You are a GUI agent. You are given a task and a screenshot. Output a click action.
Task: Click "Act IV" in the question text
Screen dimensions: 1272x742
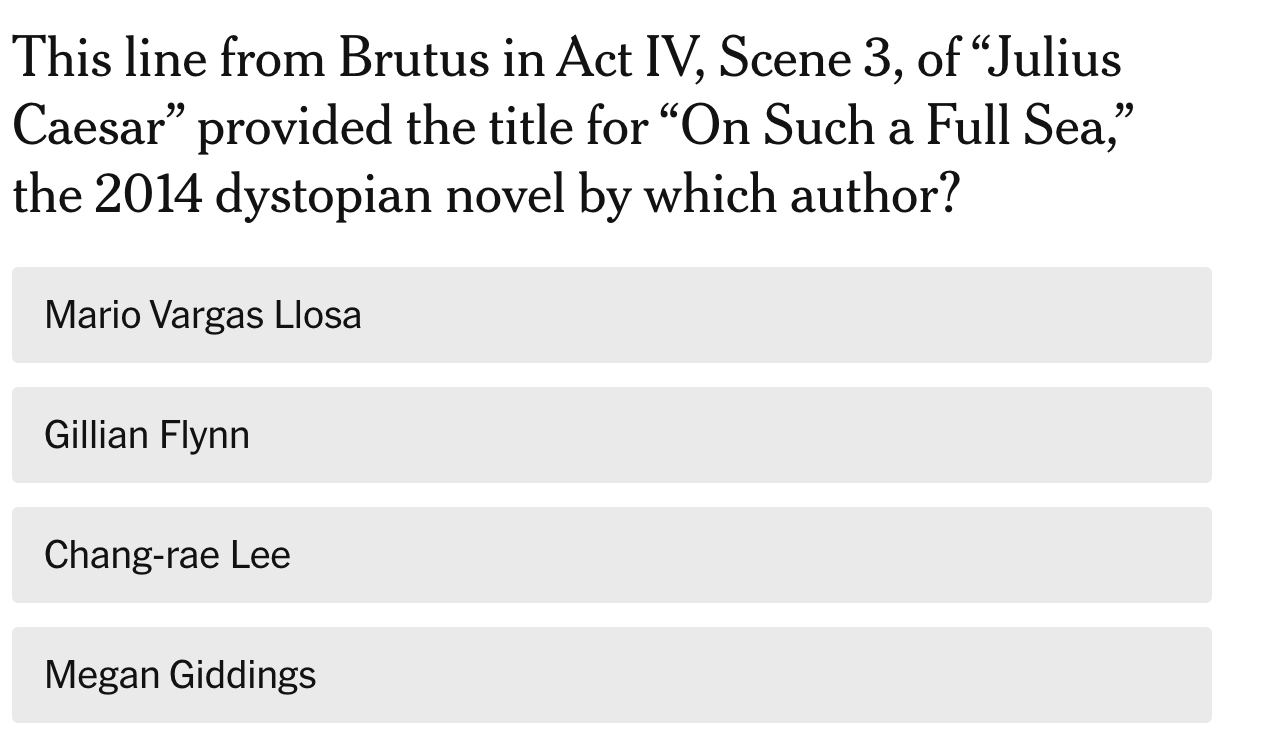pos(621,58)
